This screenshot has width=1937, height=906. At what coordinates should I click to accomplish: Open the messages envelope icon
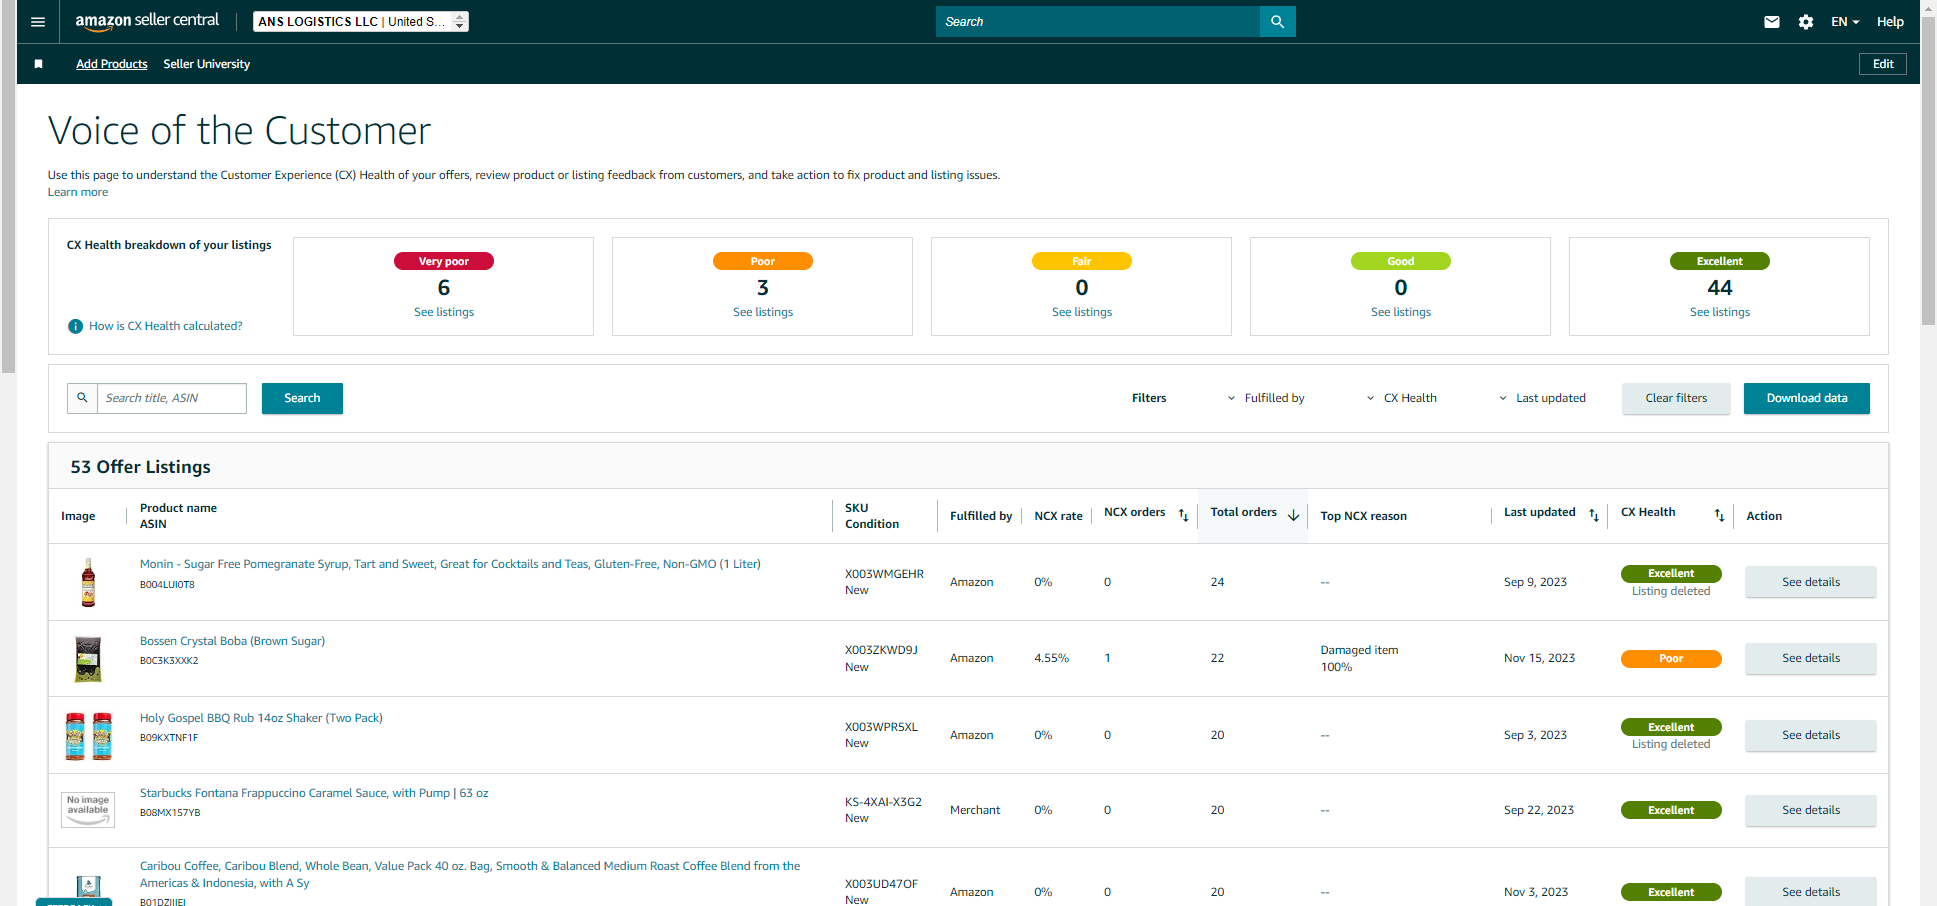[x=1772, y=22]
